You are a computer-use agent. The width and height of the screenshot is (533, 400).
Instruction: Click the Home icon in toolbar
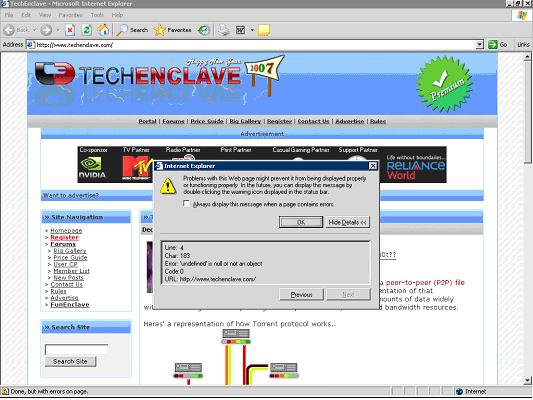click(104, 30)
